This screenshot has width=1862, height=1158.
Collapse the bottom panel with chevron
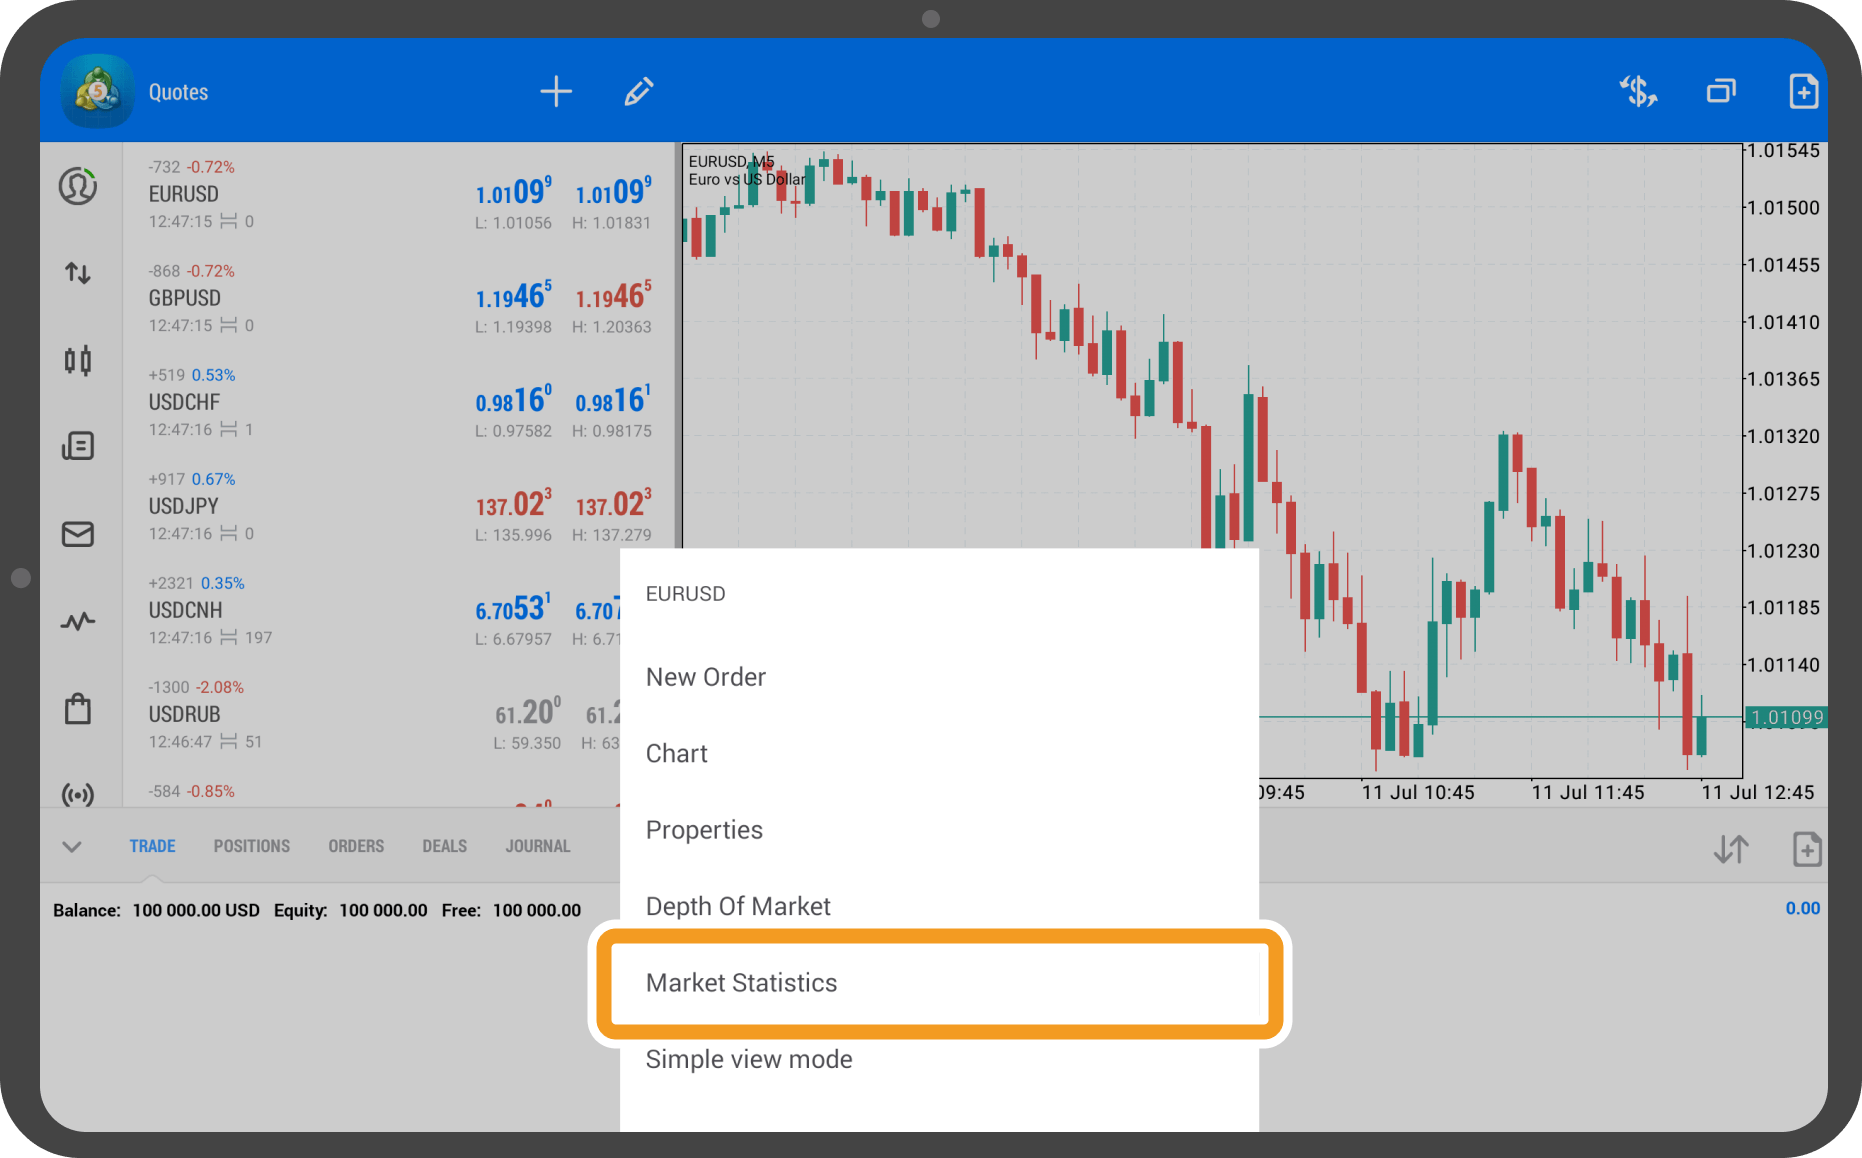point(72,847)
